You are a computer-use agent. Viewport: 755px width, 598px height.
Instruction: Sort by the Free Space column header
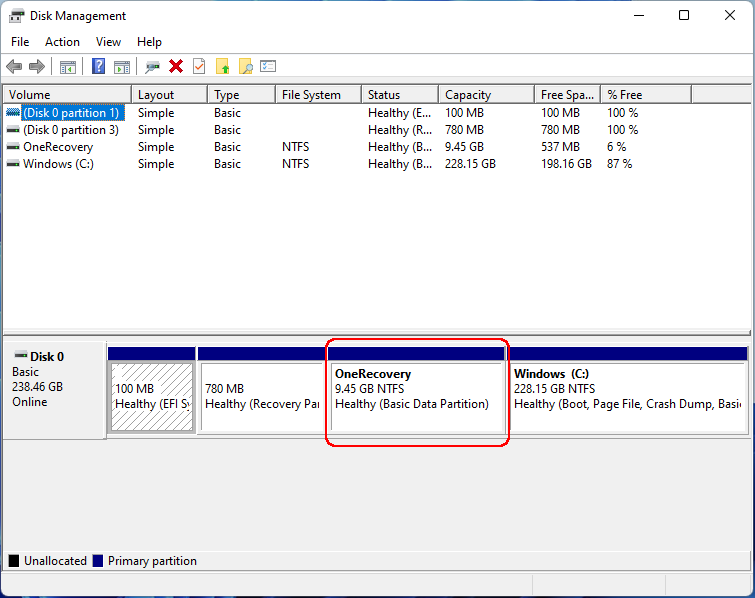(x=568, y=94)
